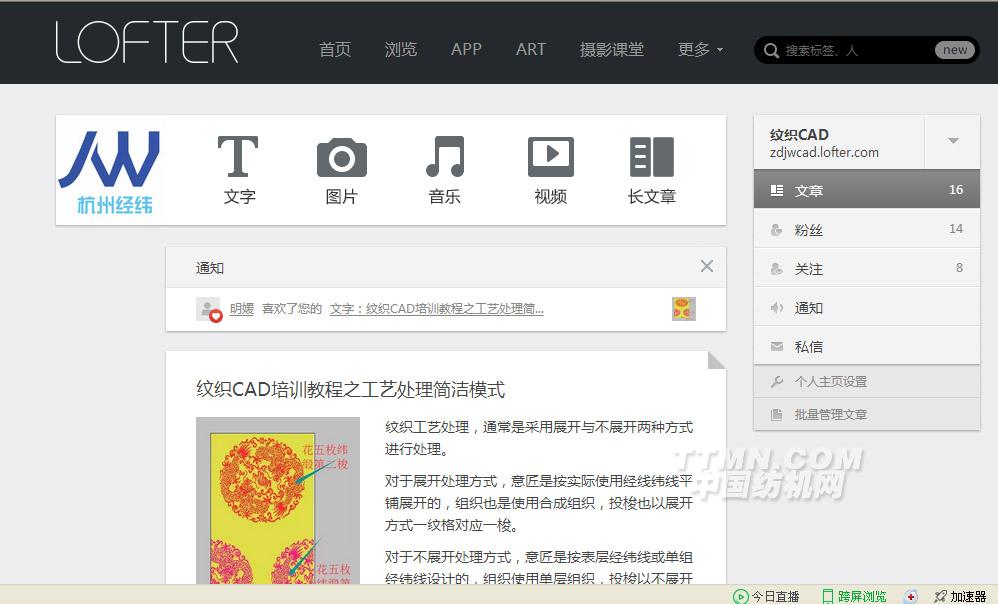The width and height of the screenshot is (998, 604).
Task: Go to 首页 in the navigation bar
Action: [335, 49]
